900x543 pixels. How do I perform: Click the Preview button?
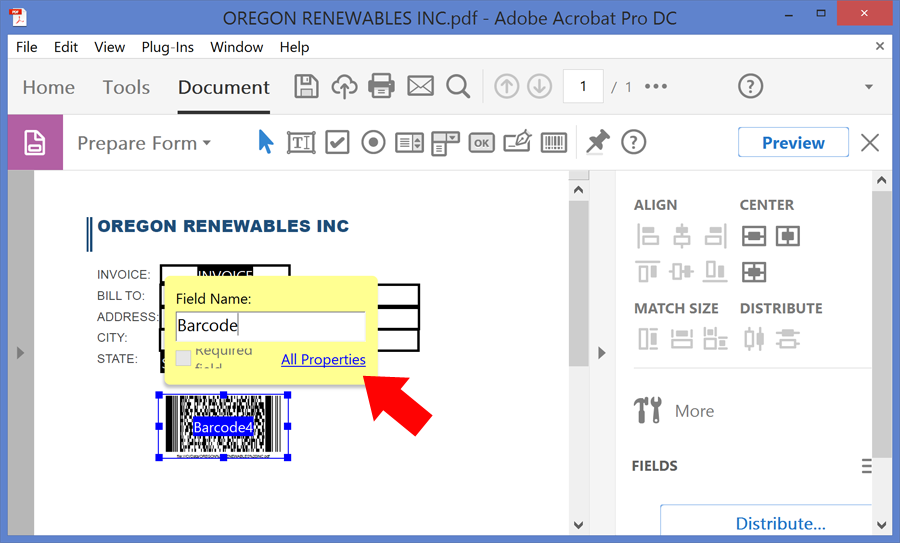[793, 143]
